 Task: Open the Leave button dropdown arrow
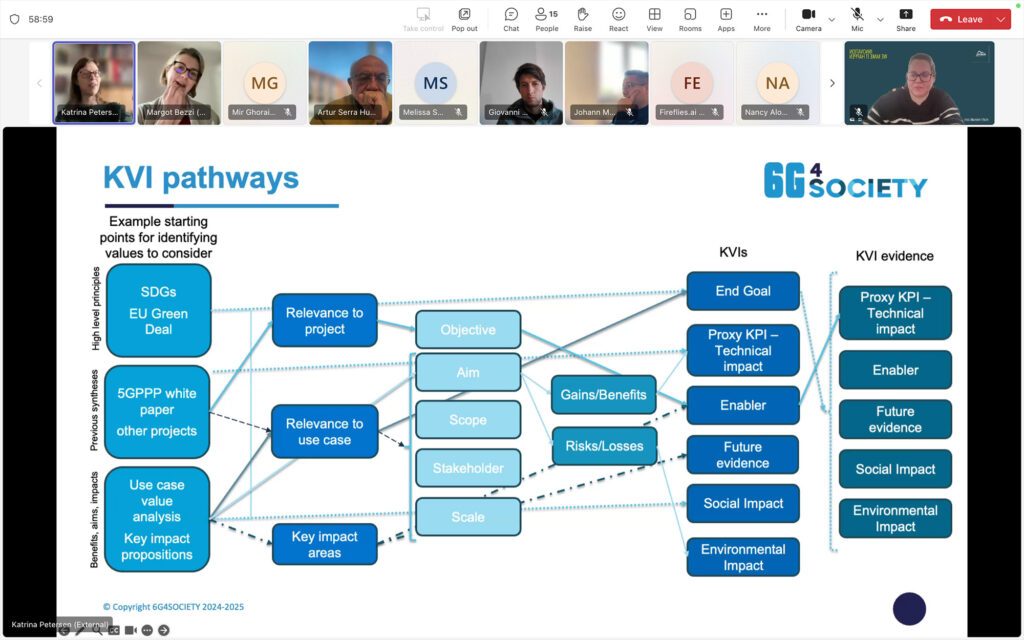(1000, 19)
